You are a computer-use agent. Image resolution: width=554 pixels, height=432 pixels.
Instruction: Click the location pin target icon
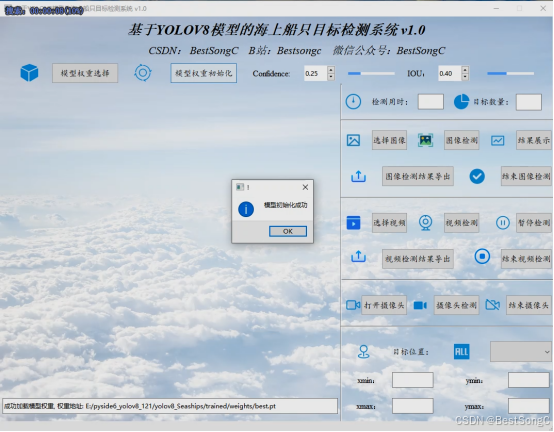pyautogui.click(x=364, y=352)
